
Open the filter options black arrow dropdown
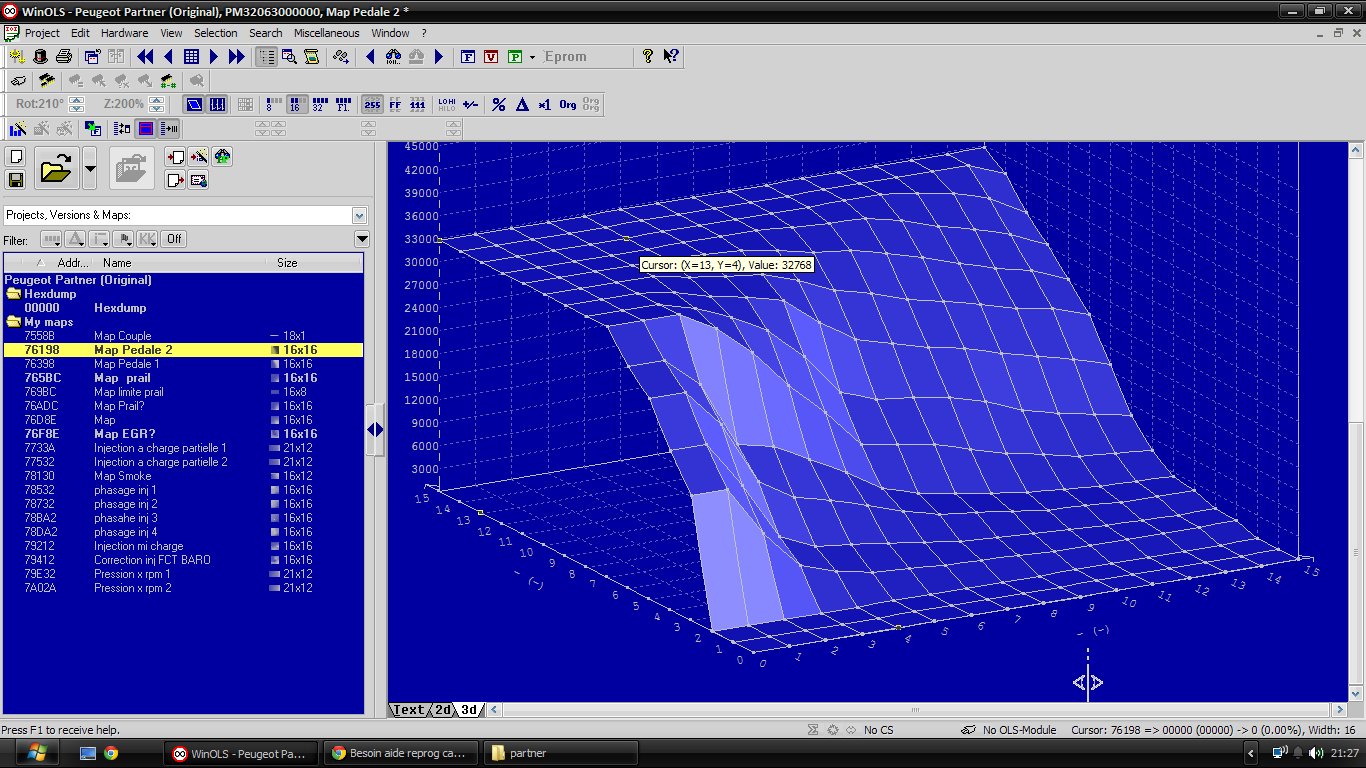362,239
